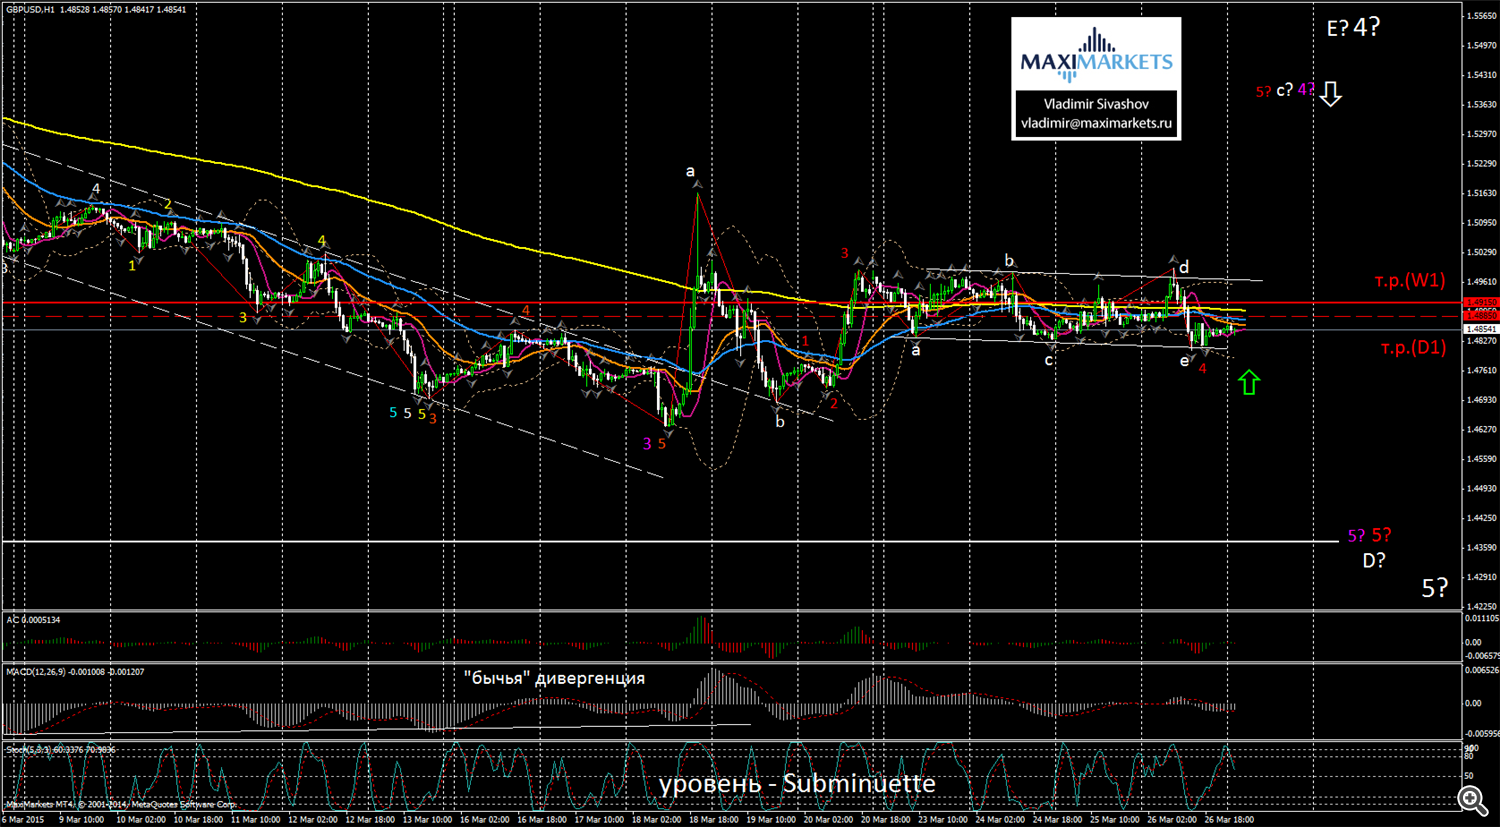
Task: Click the Vladimir Sivashov name label
Action: tap(1096, 104)
